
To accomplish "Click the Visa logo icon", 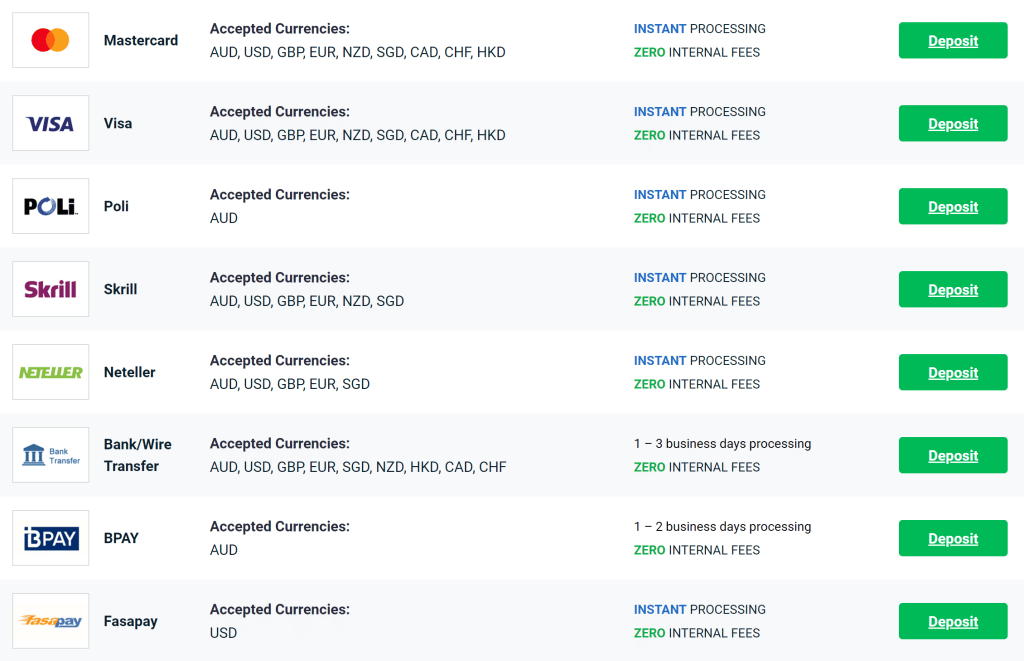I will pyautogui.click(x=50, y=123).
